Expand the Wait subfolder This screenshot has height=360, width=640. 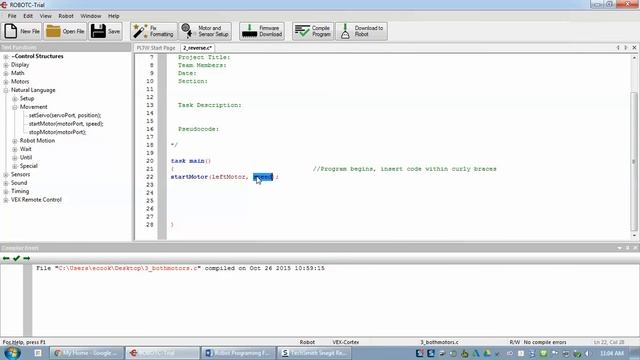tap(15, 149)
